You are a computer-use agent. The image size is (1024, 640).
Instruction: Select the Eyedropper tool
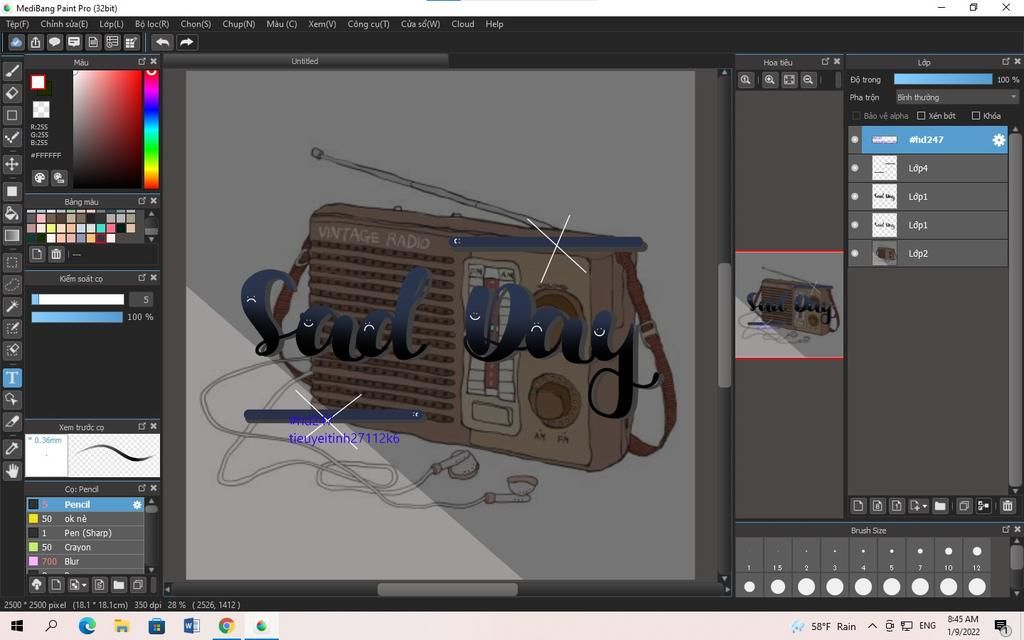(12, 448)
